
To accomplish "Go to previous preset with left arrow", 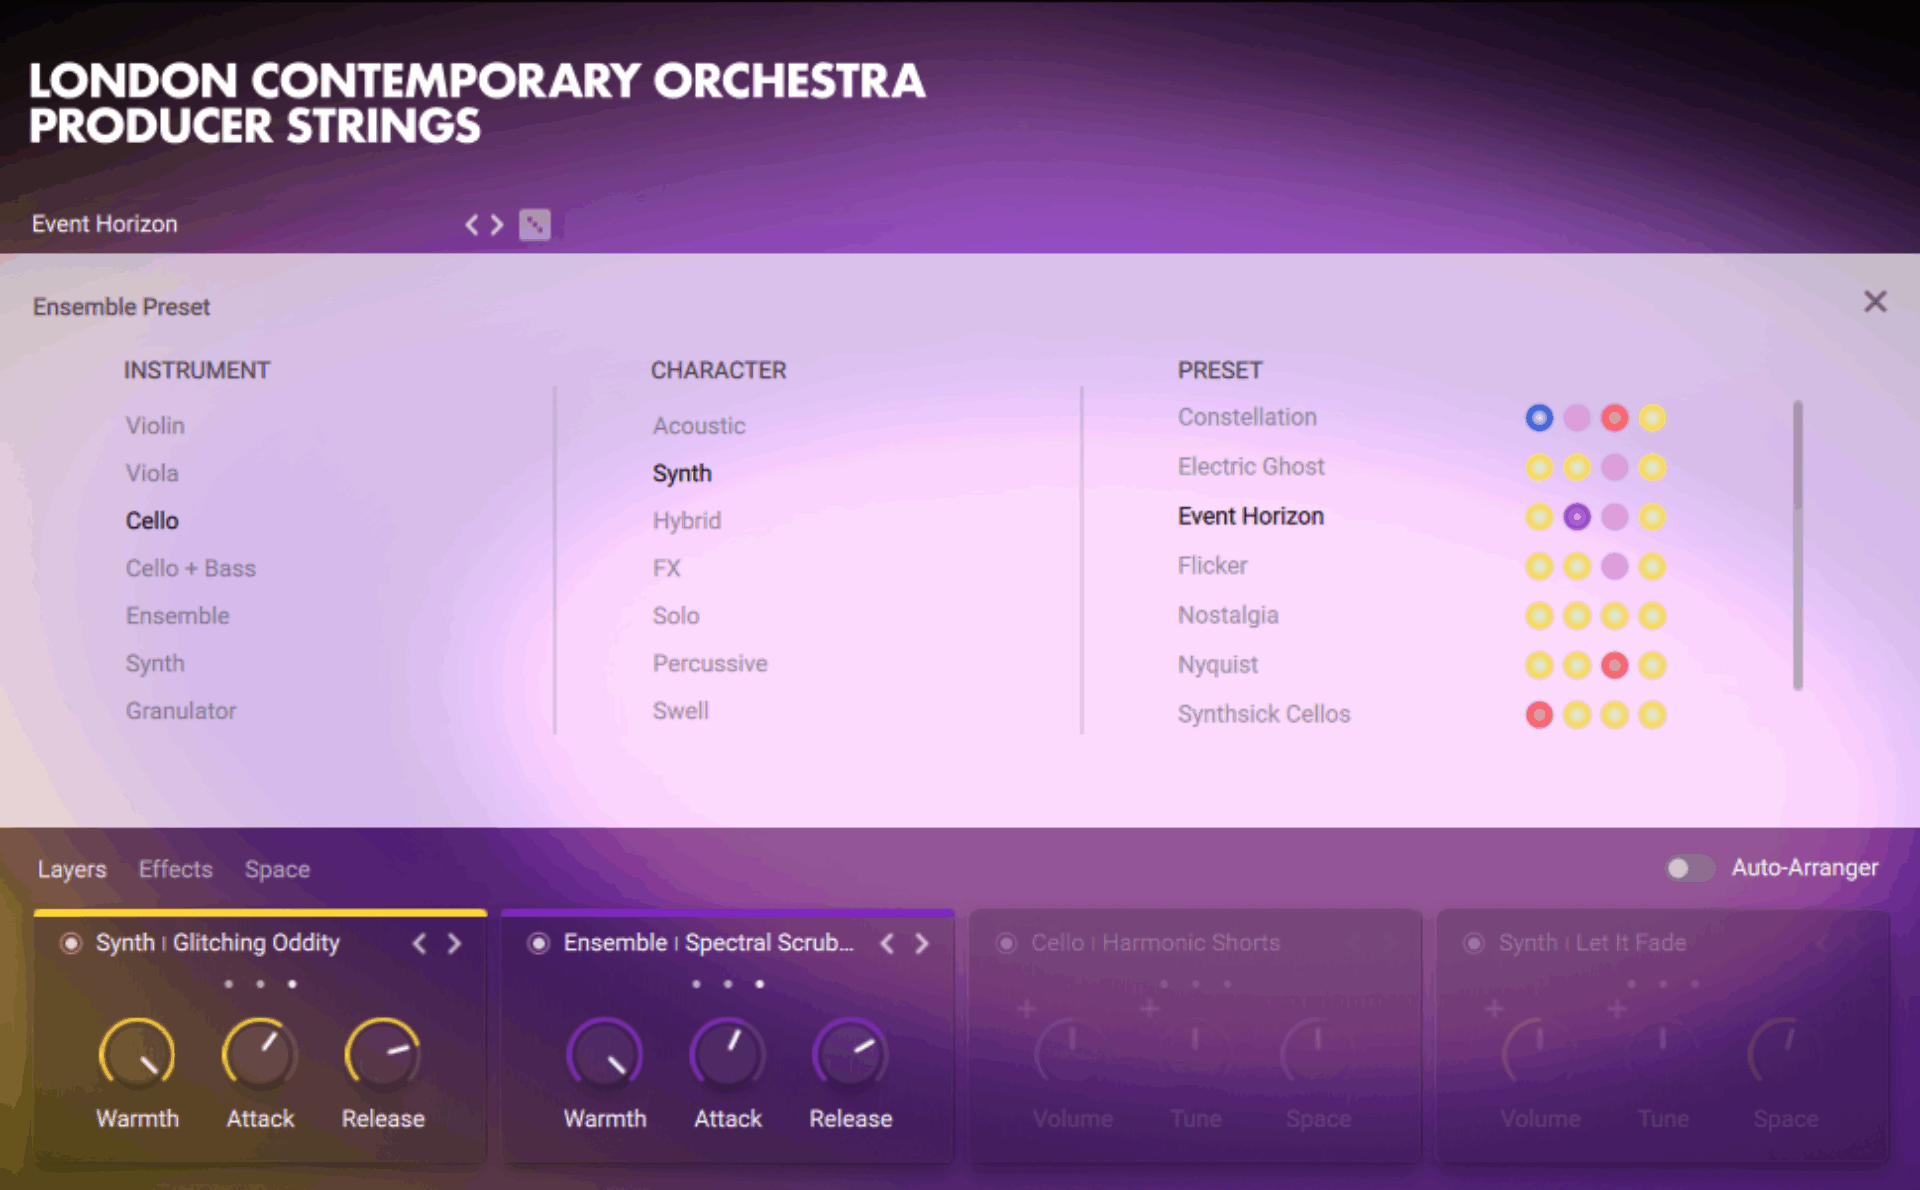I will (472, 224).
